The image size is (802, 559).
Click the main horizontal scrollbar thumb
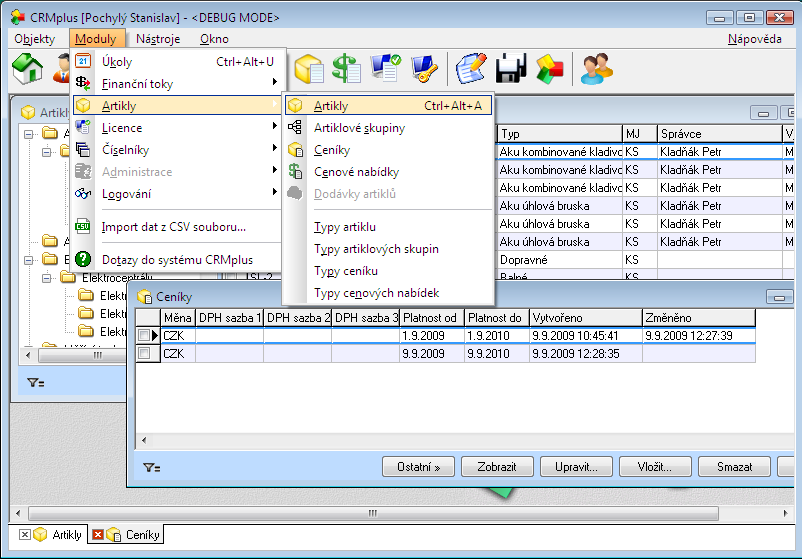[x=373, y=513]
